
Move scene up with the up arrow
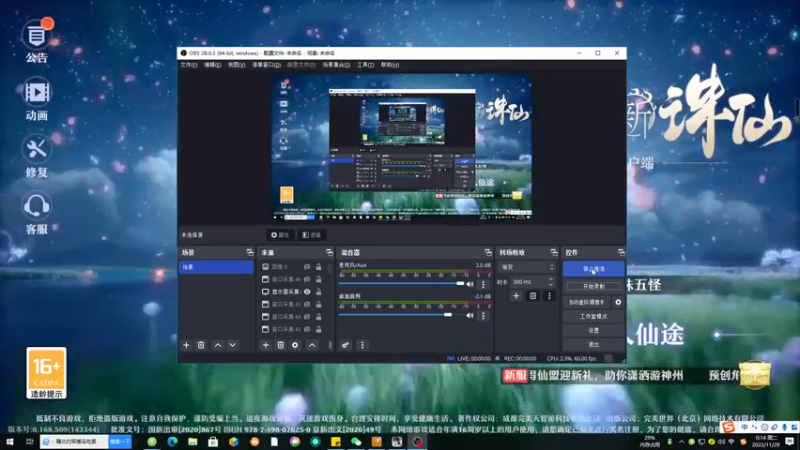pyautogui.click(x=218, y=345)
